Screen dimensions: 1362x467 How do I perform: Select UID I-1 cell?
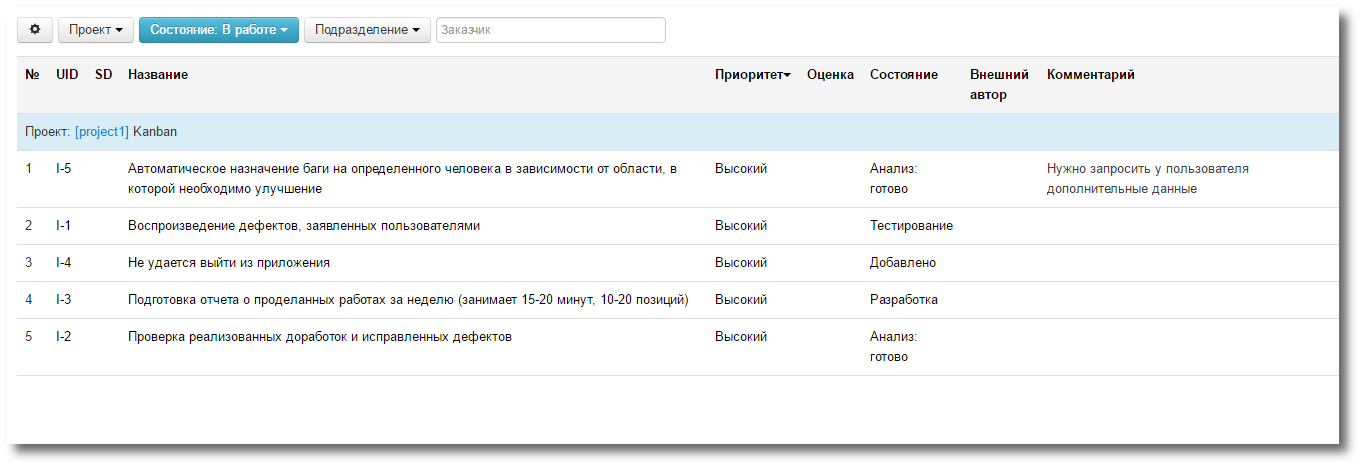pyautogui.click(x=63, y=226)
